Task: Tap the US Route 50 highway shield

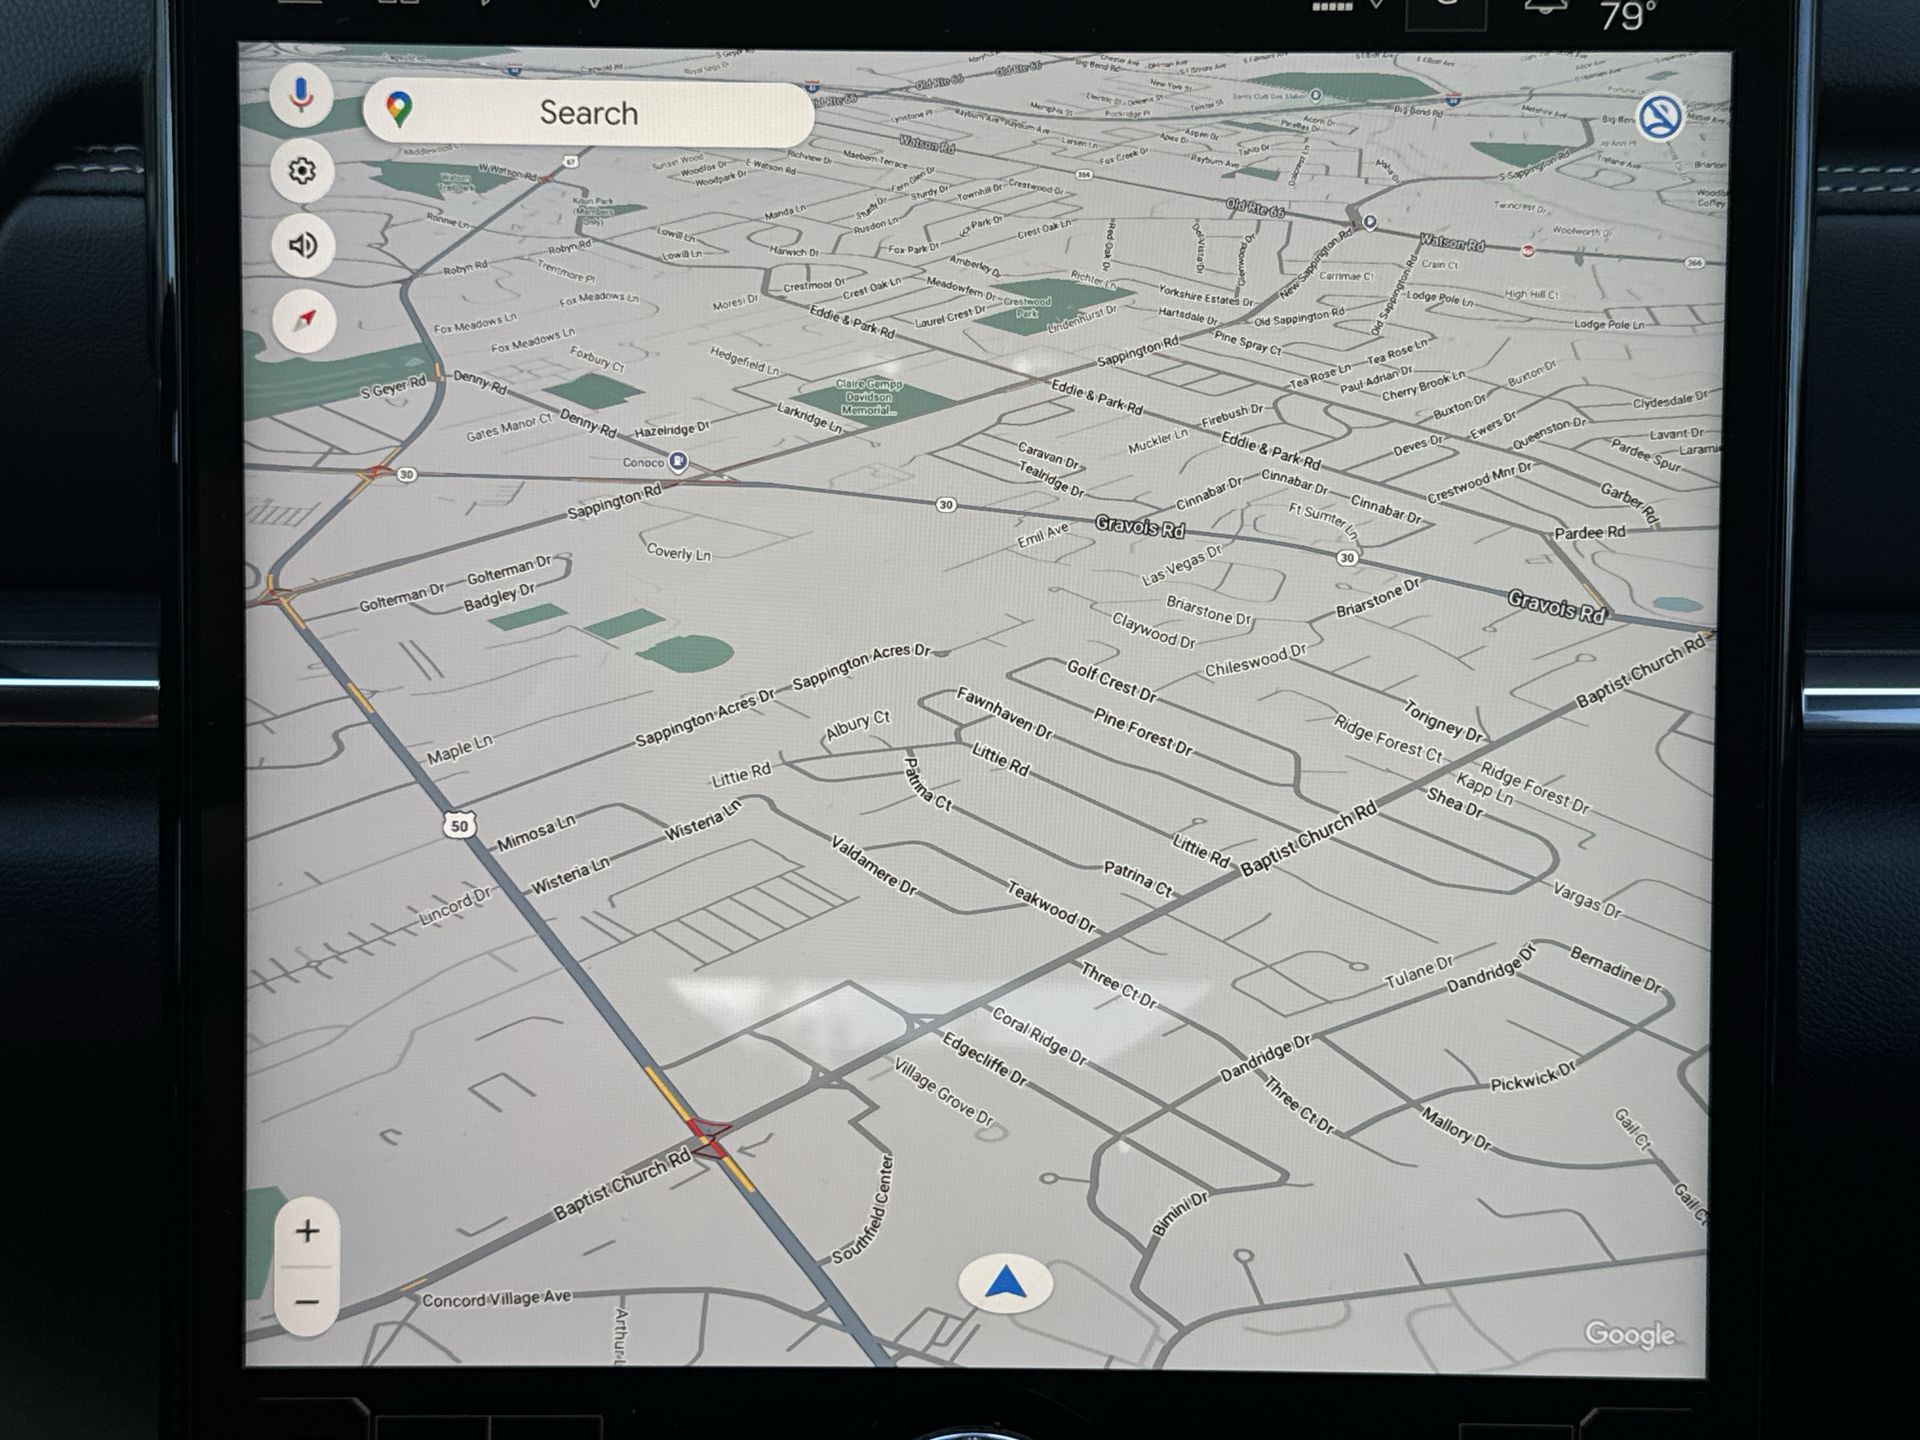Action: tap(459, 826)
